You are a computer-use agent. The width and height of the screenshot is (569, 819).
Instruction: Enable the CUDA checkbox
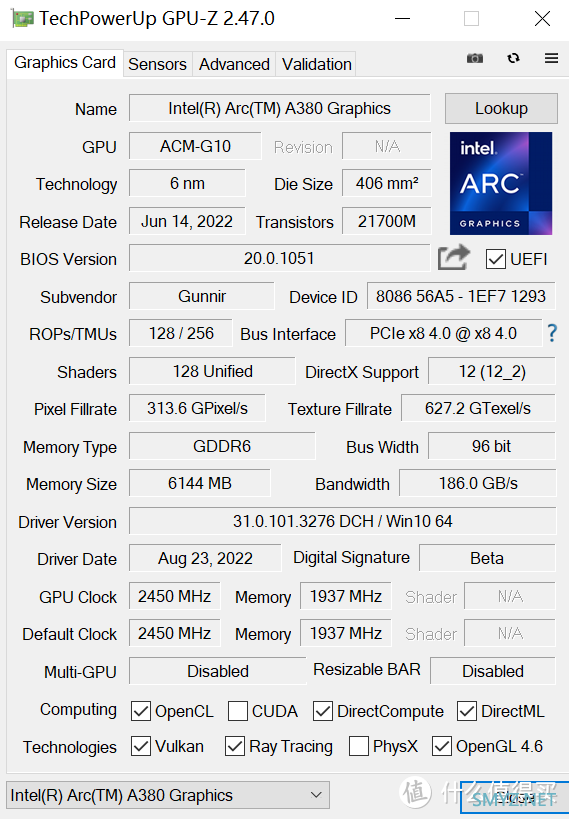click(238, 711)
